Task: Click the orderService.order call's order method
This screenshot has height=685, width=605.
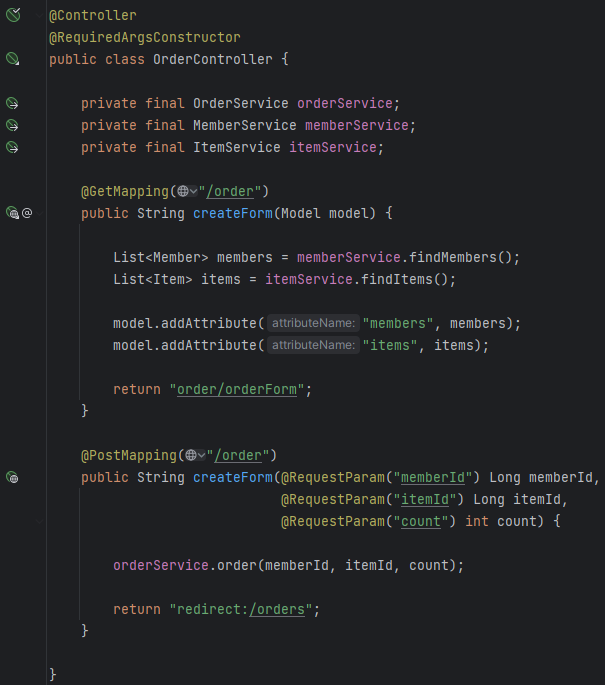Action: 237,565
